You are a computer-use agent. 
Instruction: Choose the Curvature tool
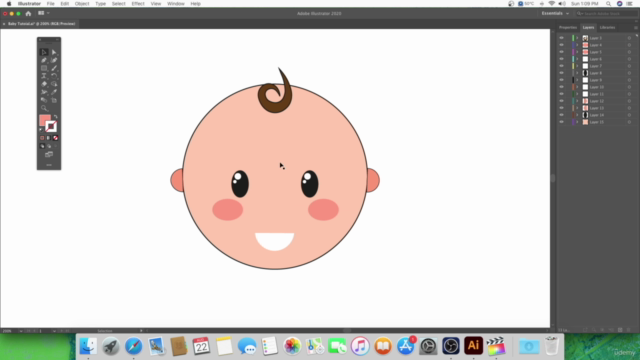[x=54, y=60]
